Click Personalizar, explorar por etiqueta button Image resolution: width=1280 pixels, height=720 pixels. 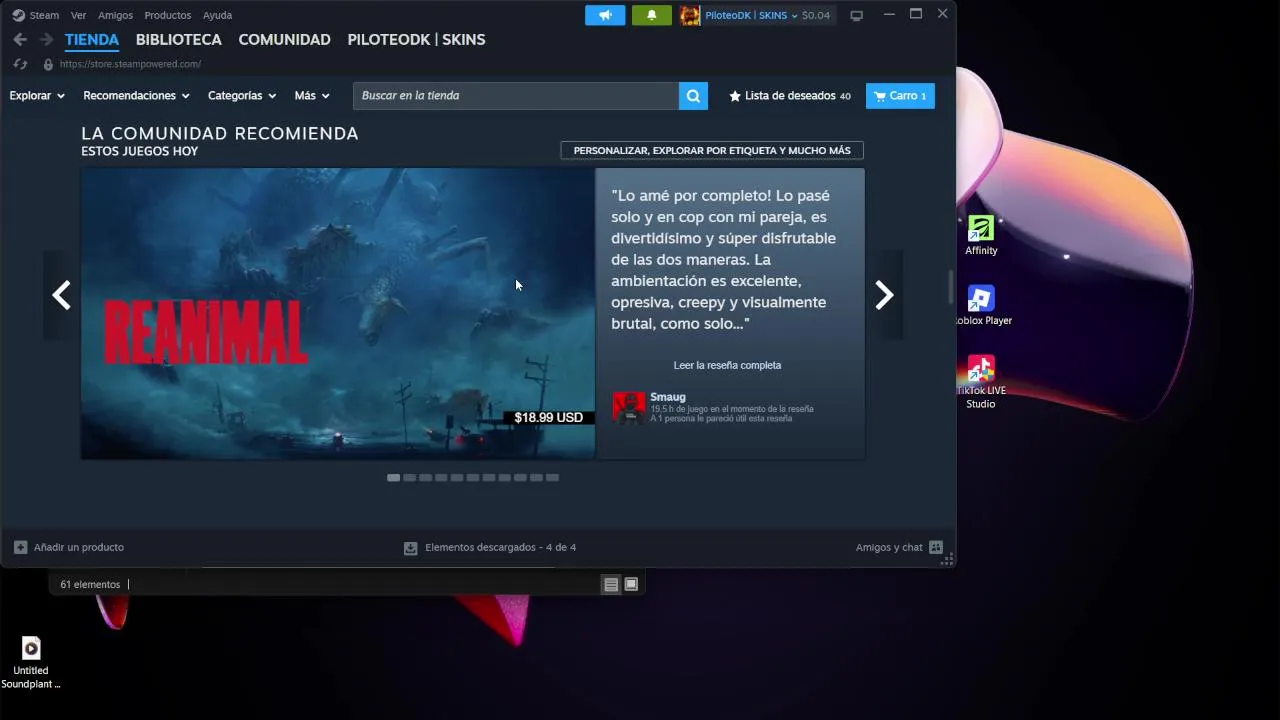point(712,150)
